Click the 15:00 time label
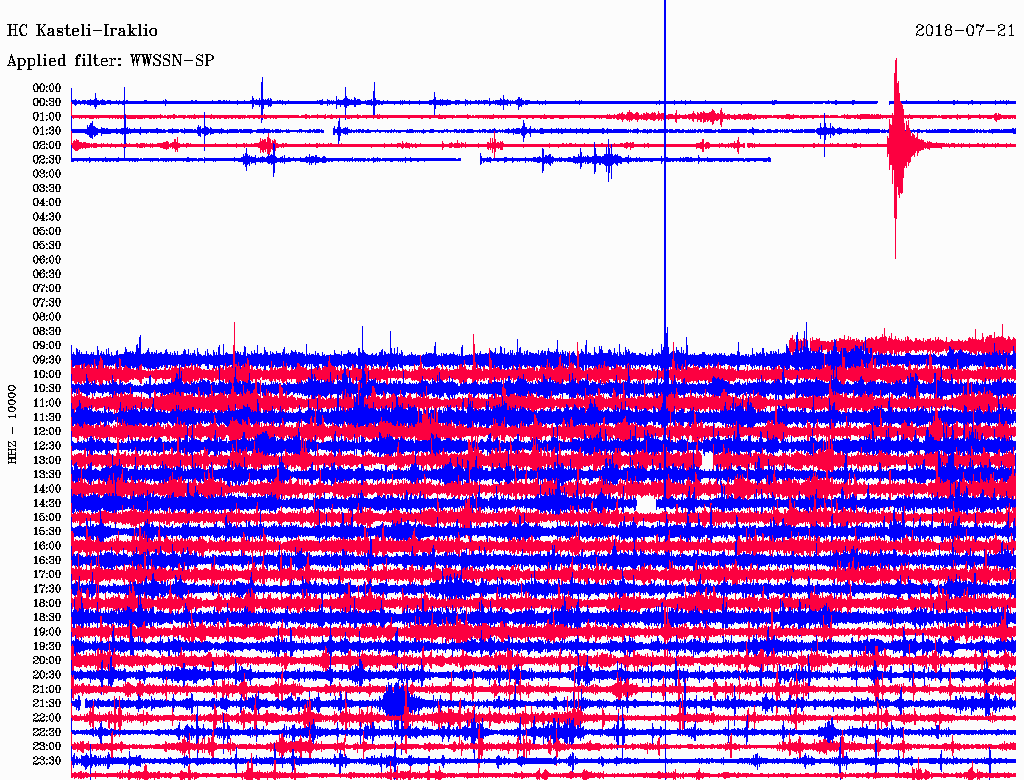Viewport: 1024px width, 780px height. pyautogui.click(x=47, y=517)
